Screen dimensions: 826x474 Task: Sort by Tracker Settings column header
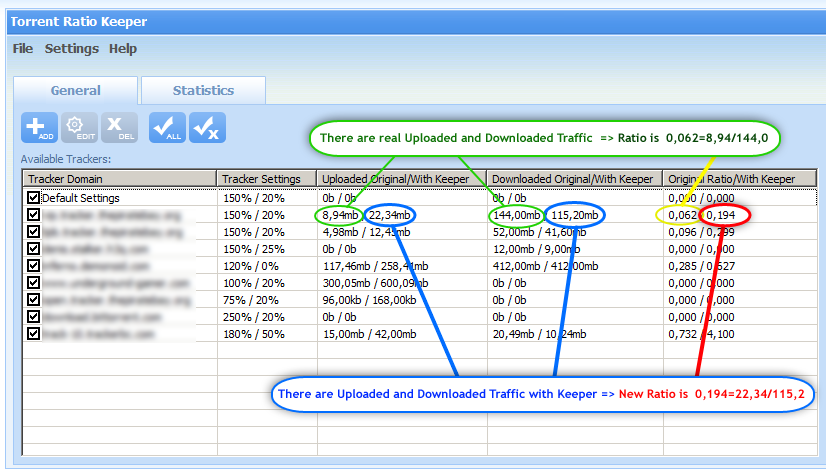tap(267, 179)
